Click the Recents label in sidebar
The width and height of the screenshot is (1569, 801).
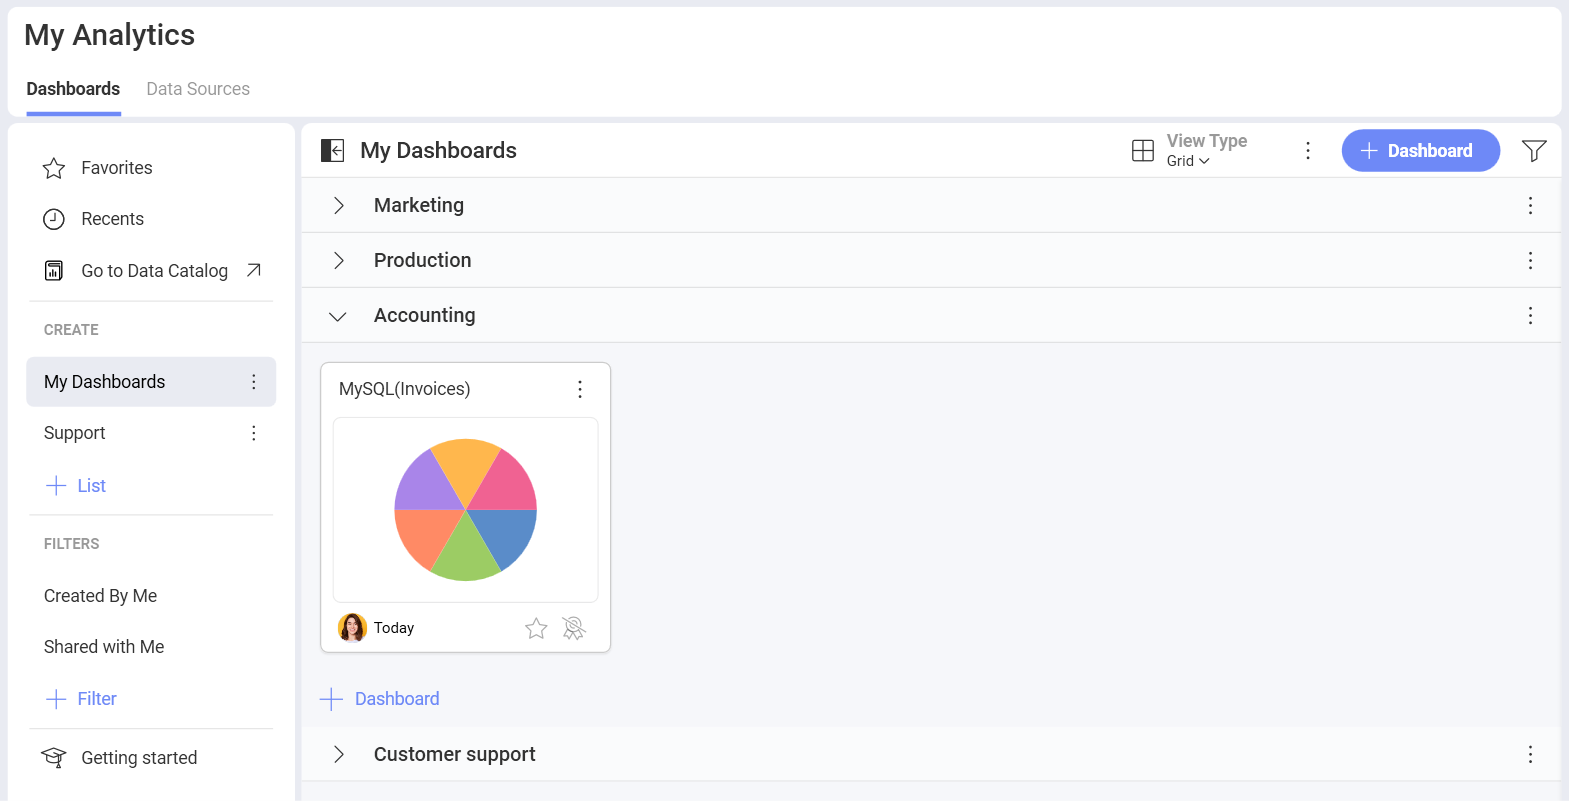pos(112,219)
